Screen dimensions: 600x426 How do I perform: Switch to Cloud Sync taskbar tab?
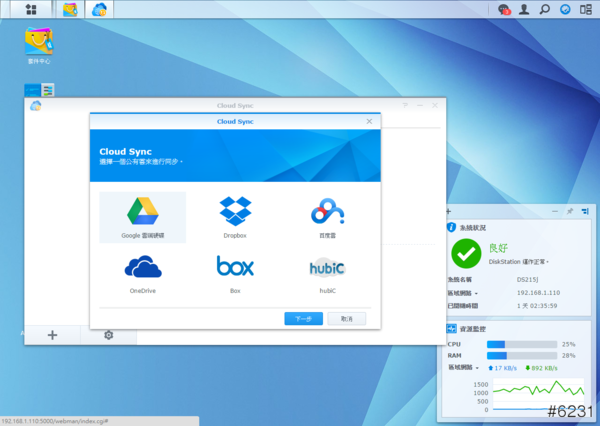[99, 9]
